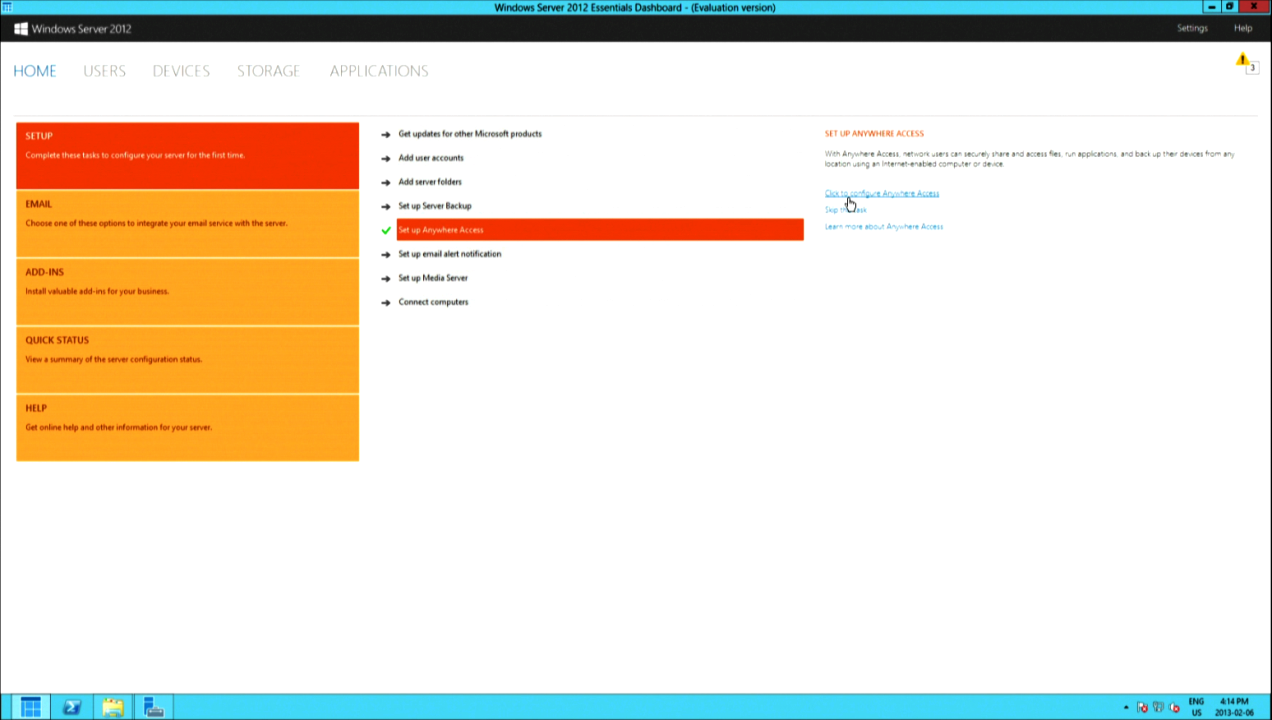Click the muted volume tray icon

[x=1175, y=707]
